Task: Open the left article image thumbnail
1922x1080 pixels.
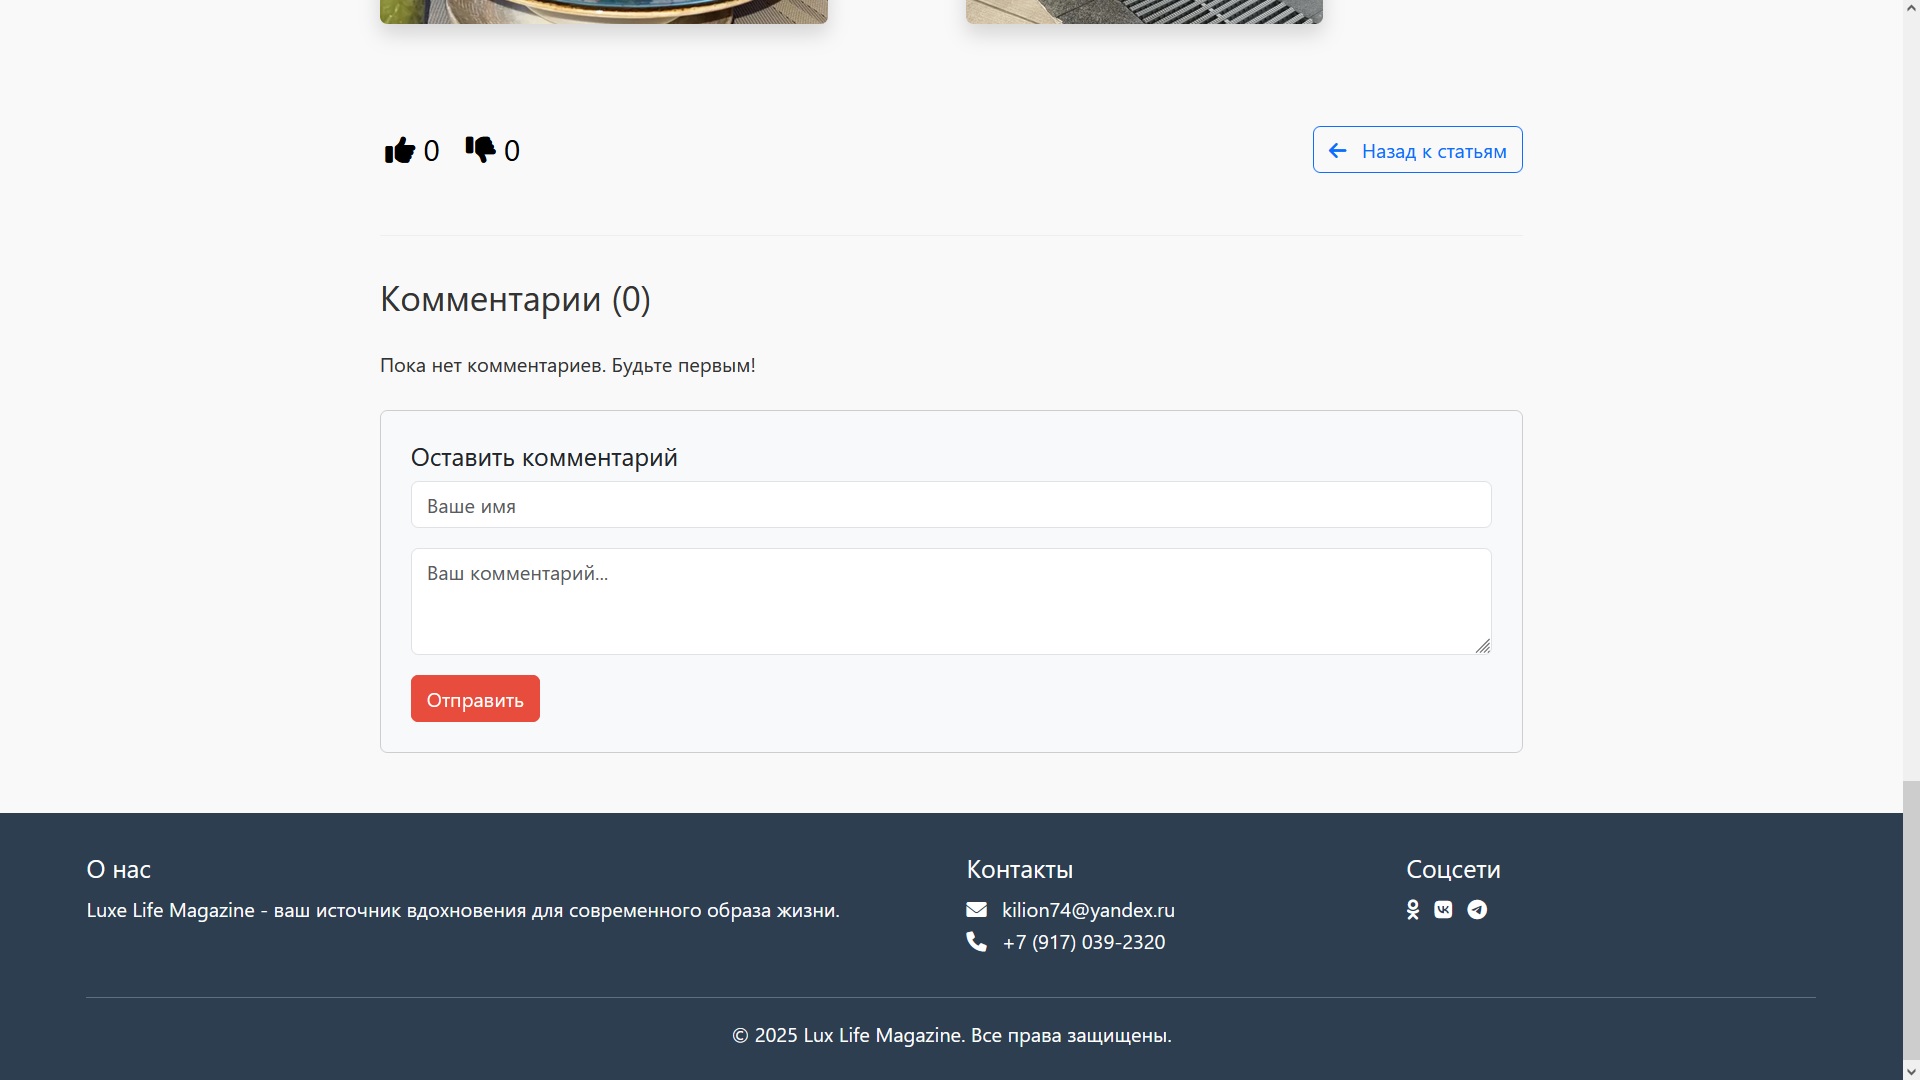Action: (x=603, y=11)
